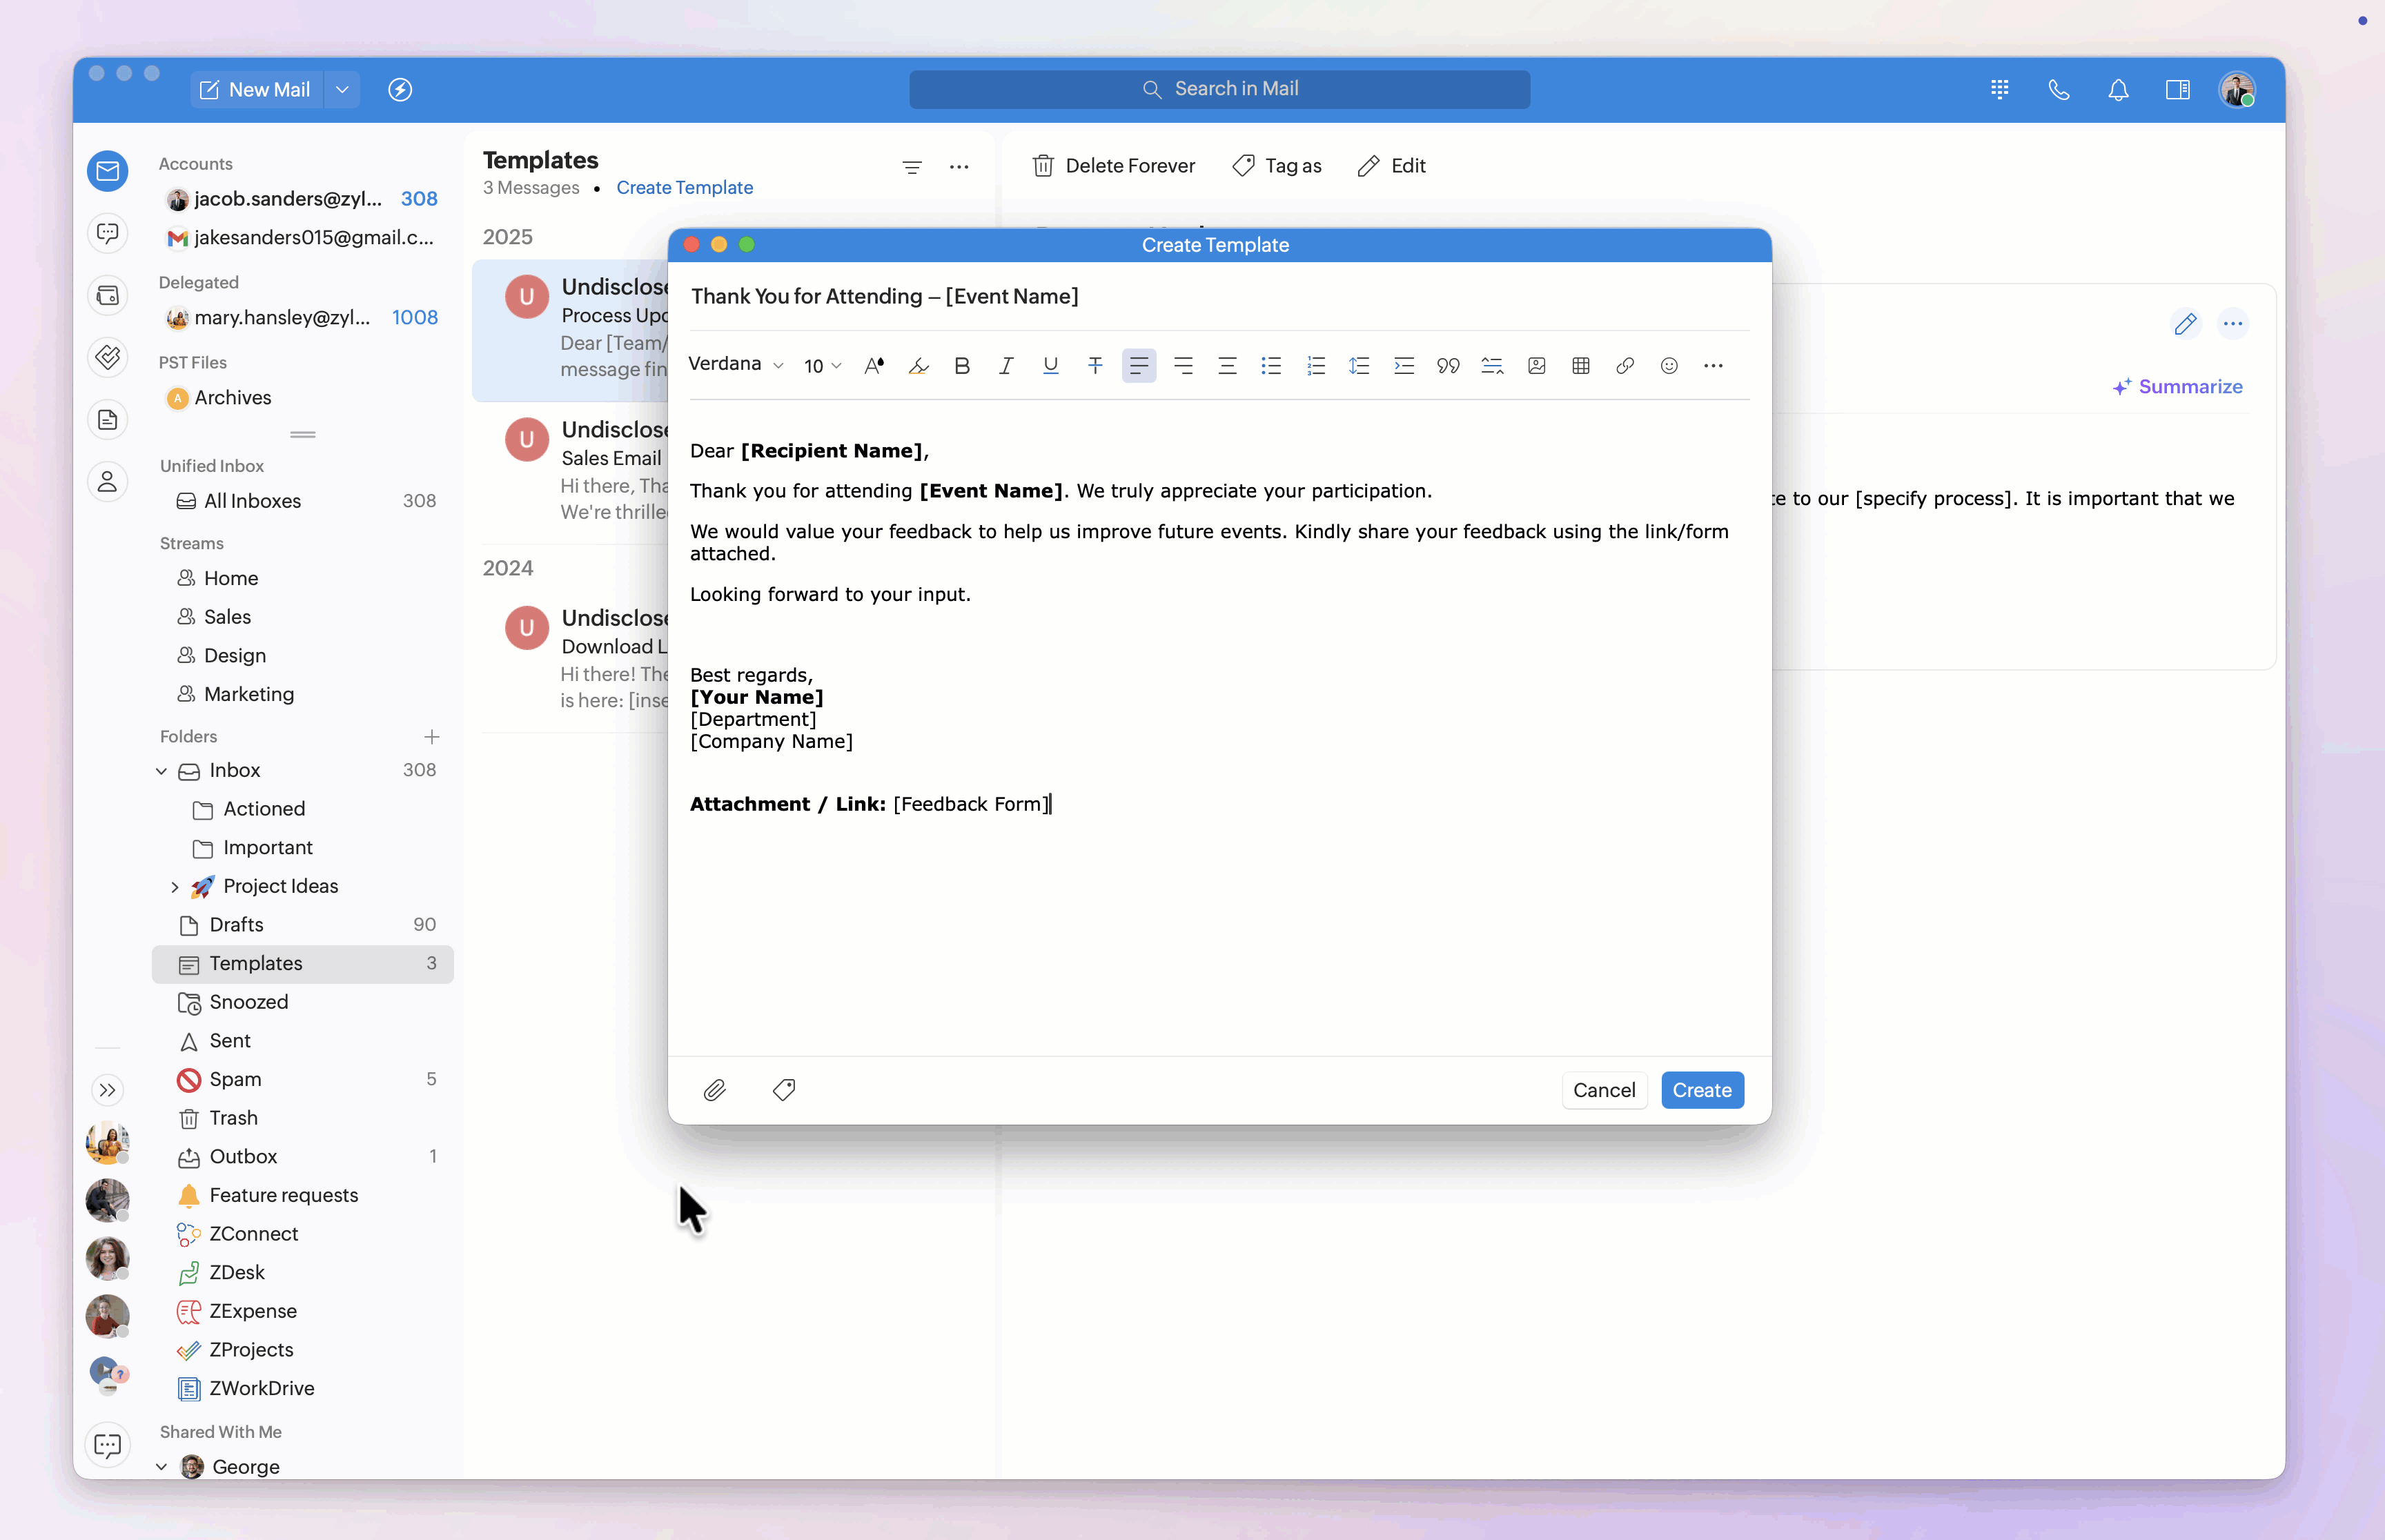Click the tag icon in template footer

(784, 1090)
